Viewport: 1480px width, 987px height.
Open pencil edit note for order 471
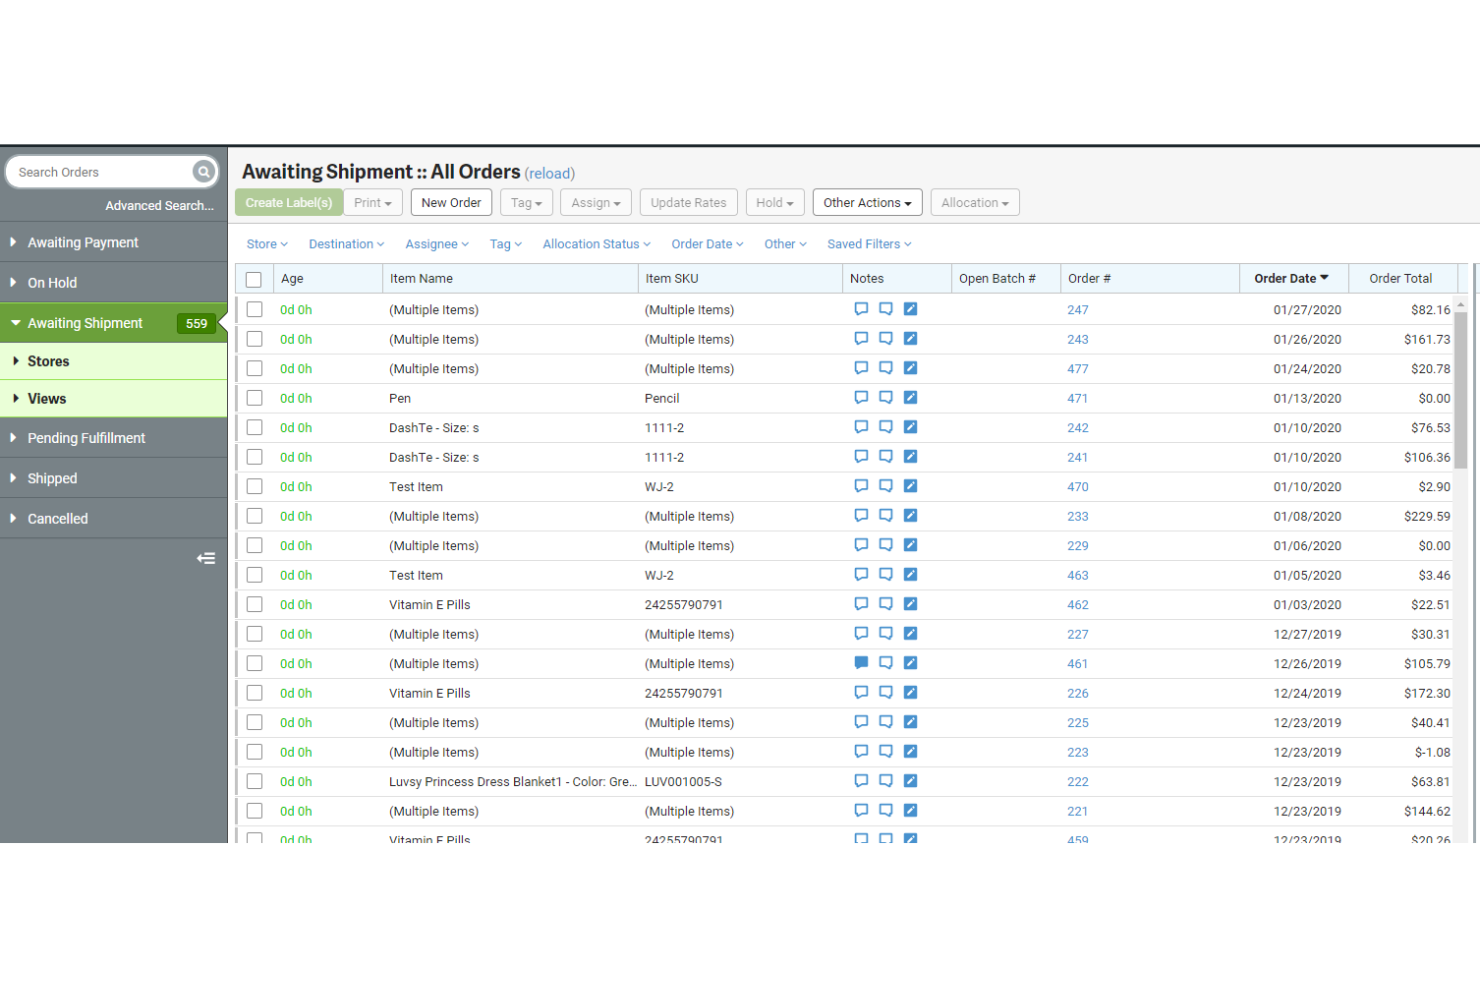[910, 398]
